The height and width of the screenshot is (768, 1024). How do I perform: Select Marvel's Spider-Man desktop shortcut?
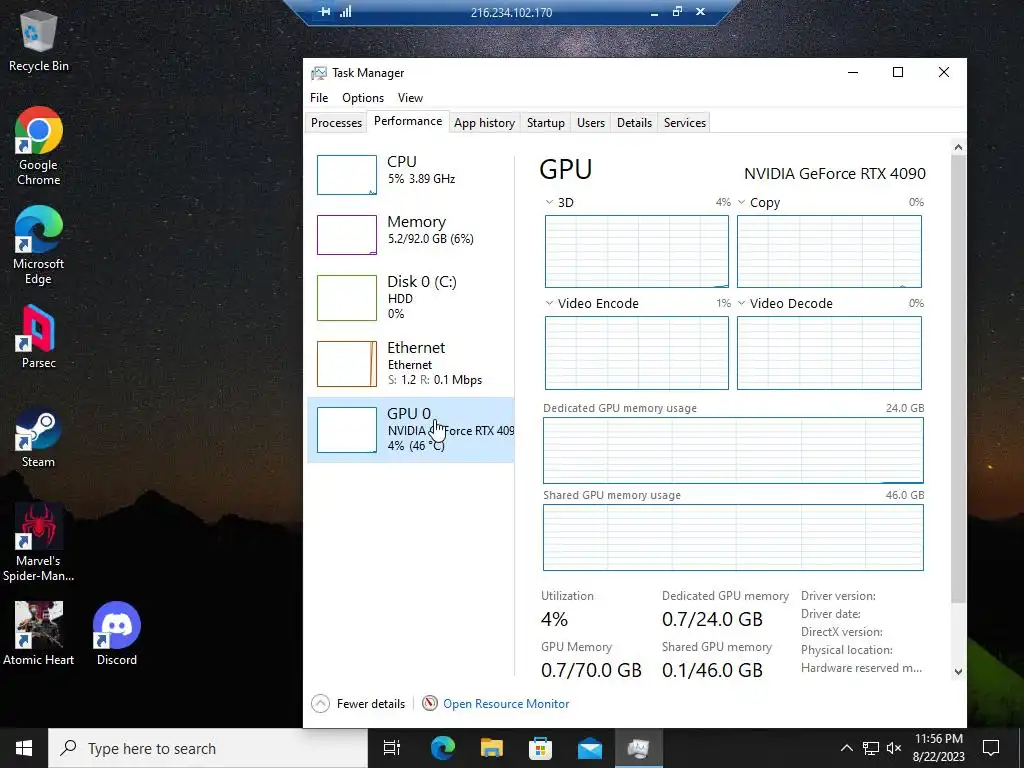tap(39, 542)
